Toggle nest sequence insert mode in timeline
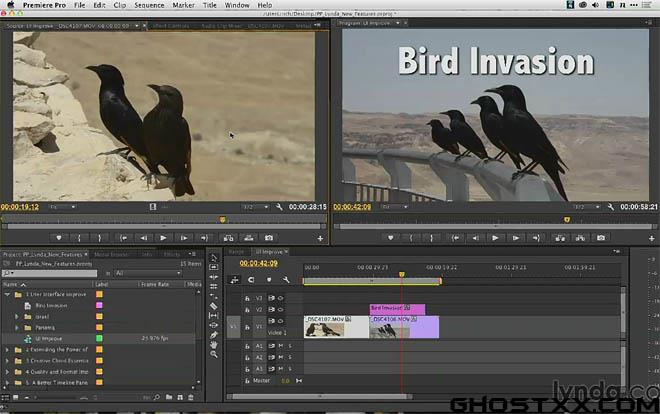Viewport: 660px width, 414px height. (x=234, y=279)
